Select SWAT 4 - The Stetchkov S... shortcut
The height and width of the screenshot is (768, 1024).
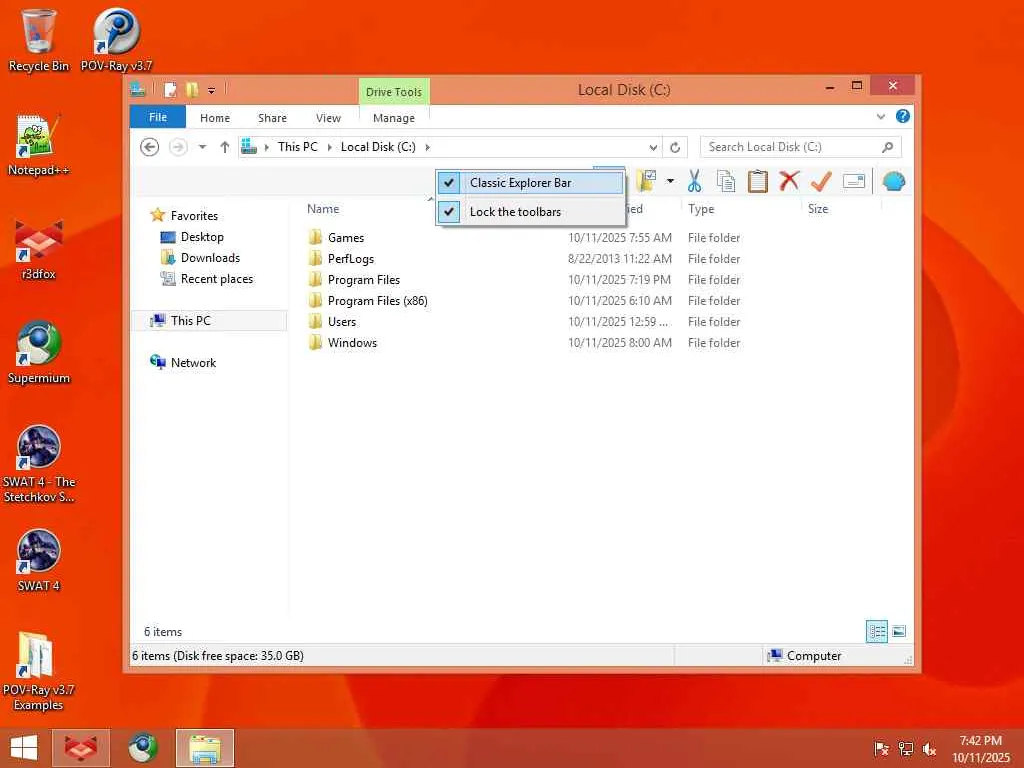tap(39, 464)
